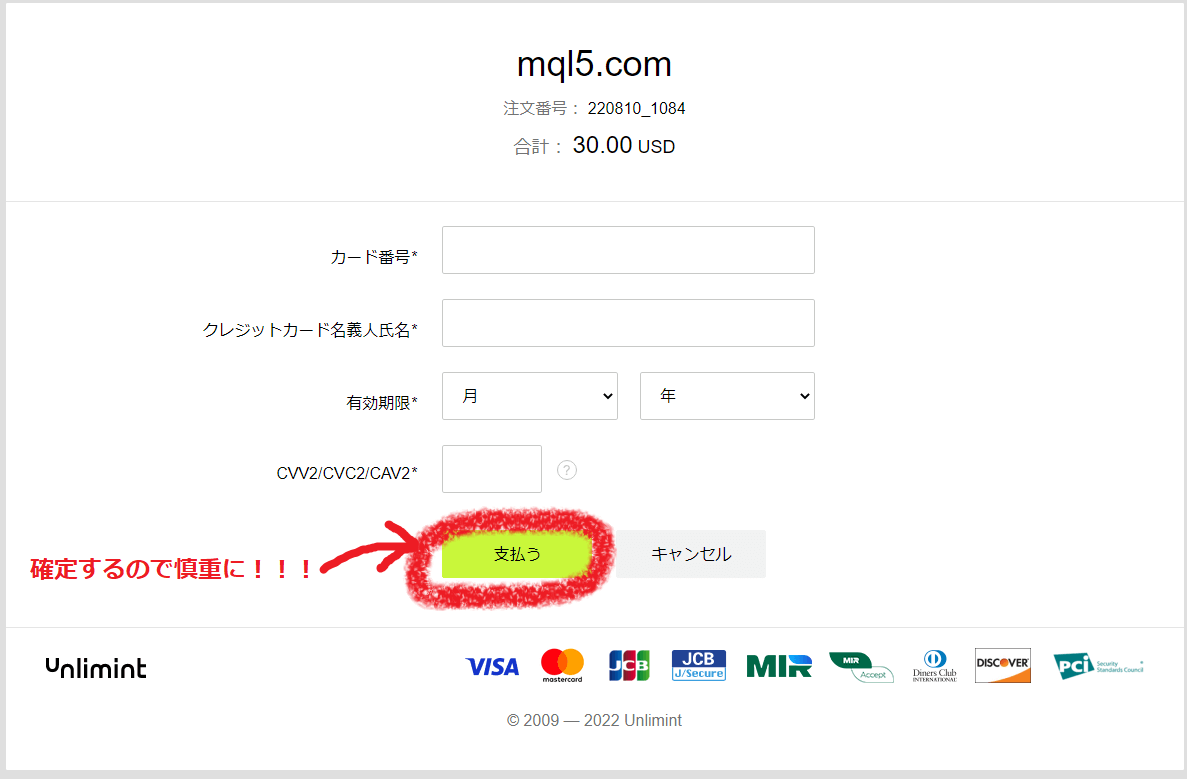Viewport: 1187px width, 779px height.
Task: Click the キャンセル cancel button
Action: [691, 554]
